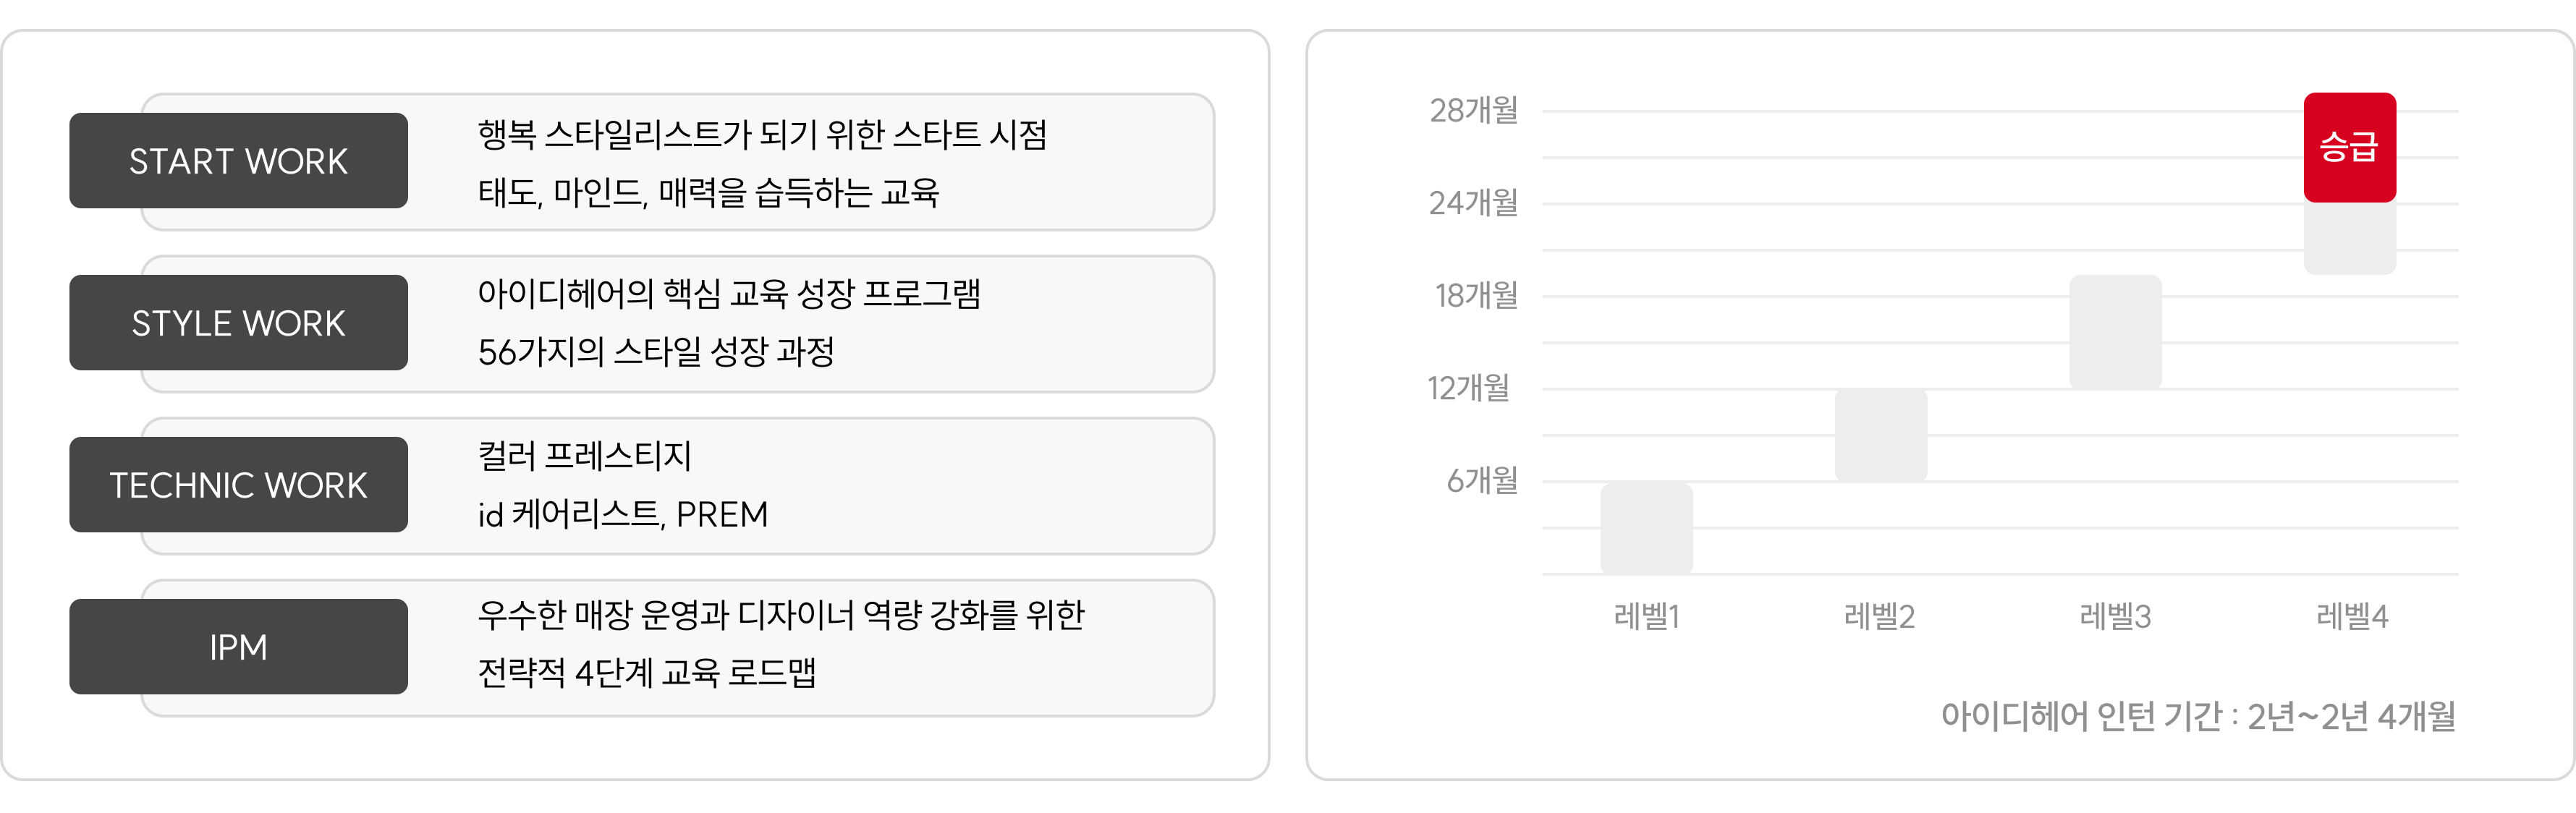Click the 18개월 axis label
This screenshot has height=813, width=2576.
(1476, 295)
